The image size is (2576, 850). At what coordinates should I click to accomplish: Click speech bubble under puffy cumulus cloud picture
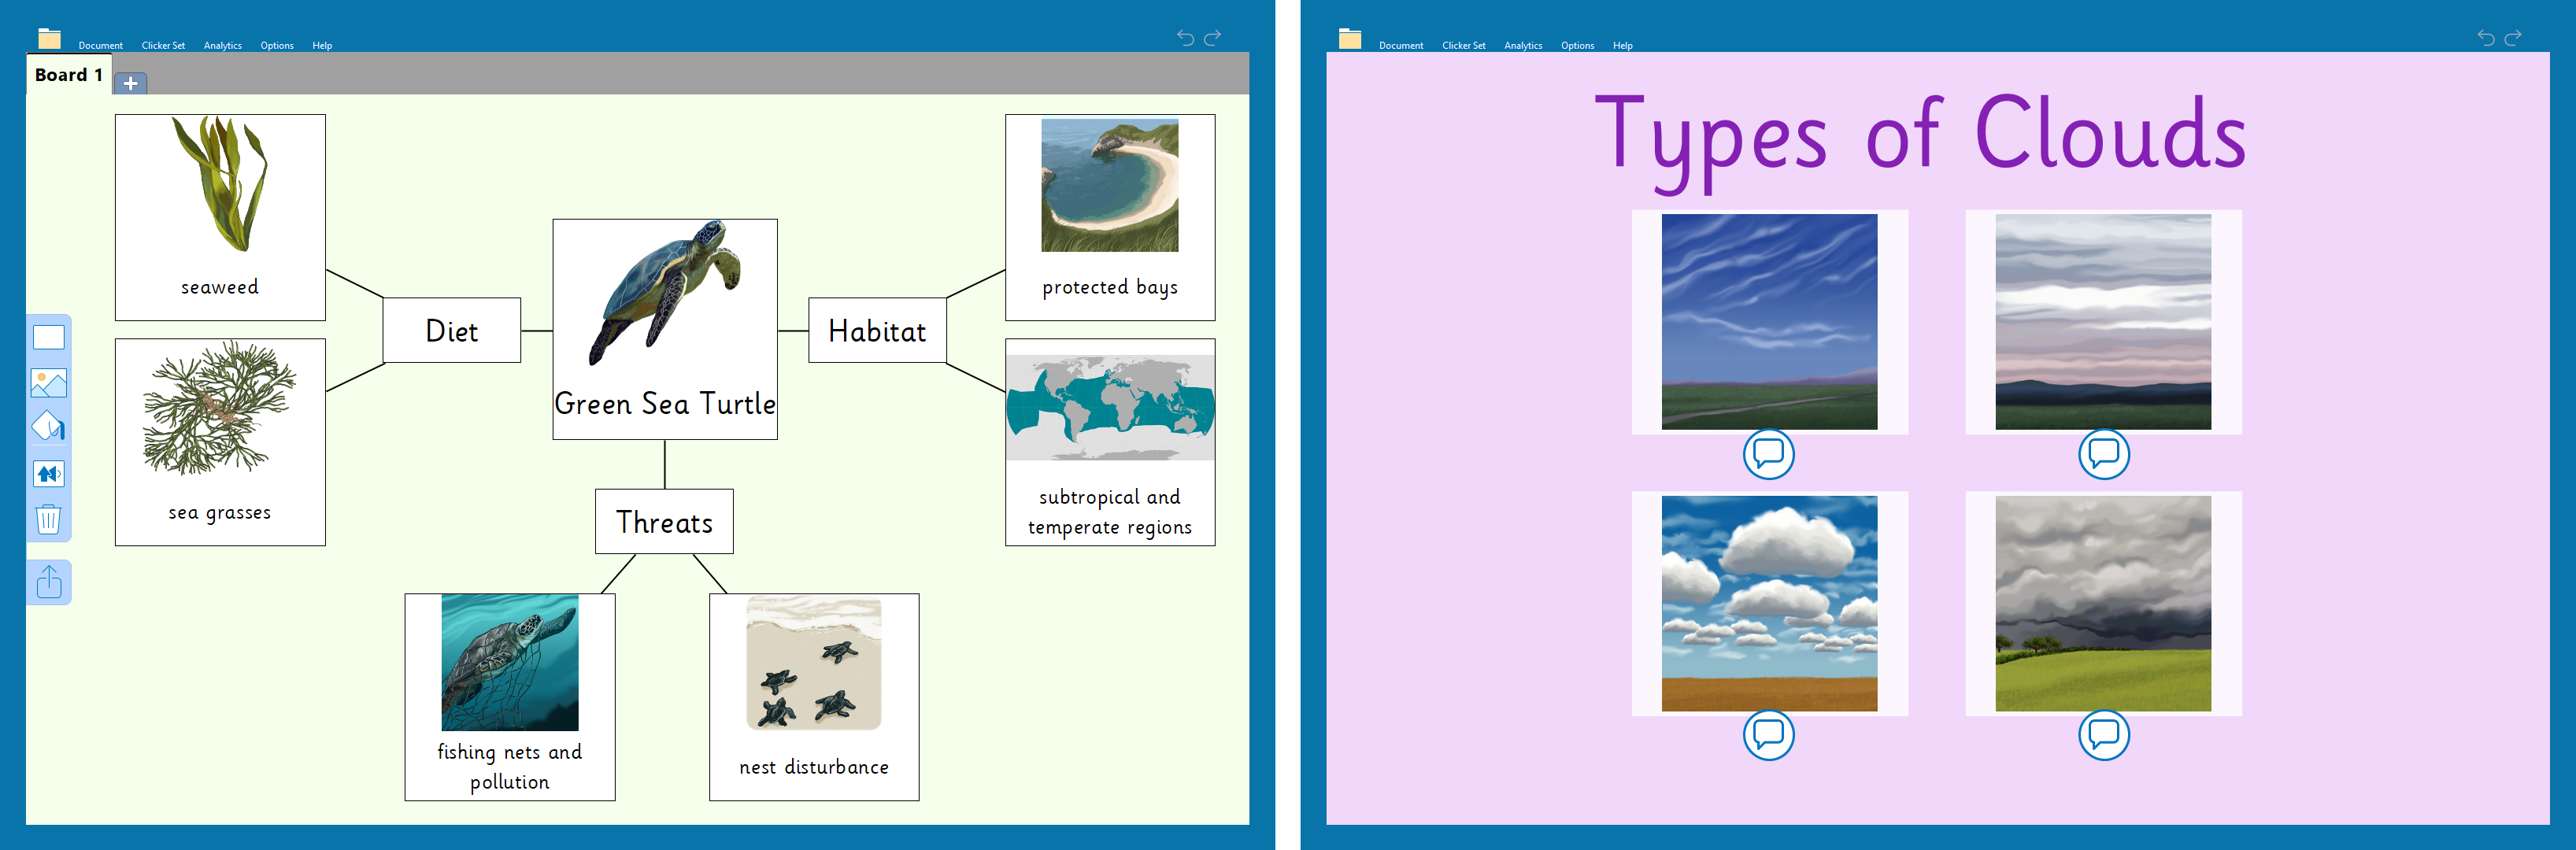(1768, 735)
